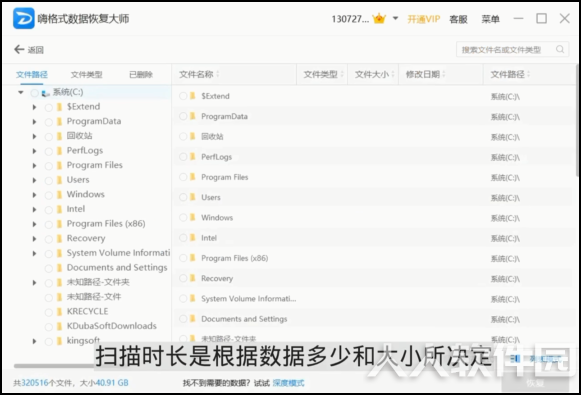Click System Volume Information folder icon in tree
This screenshot has width=581, height=395.
(59, 253)
